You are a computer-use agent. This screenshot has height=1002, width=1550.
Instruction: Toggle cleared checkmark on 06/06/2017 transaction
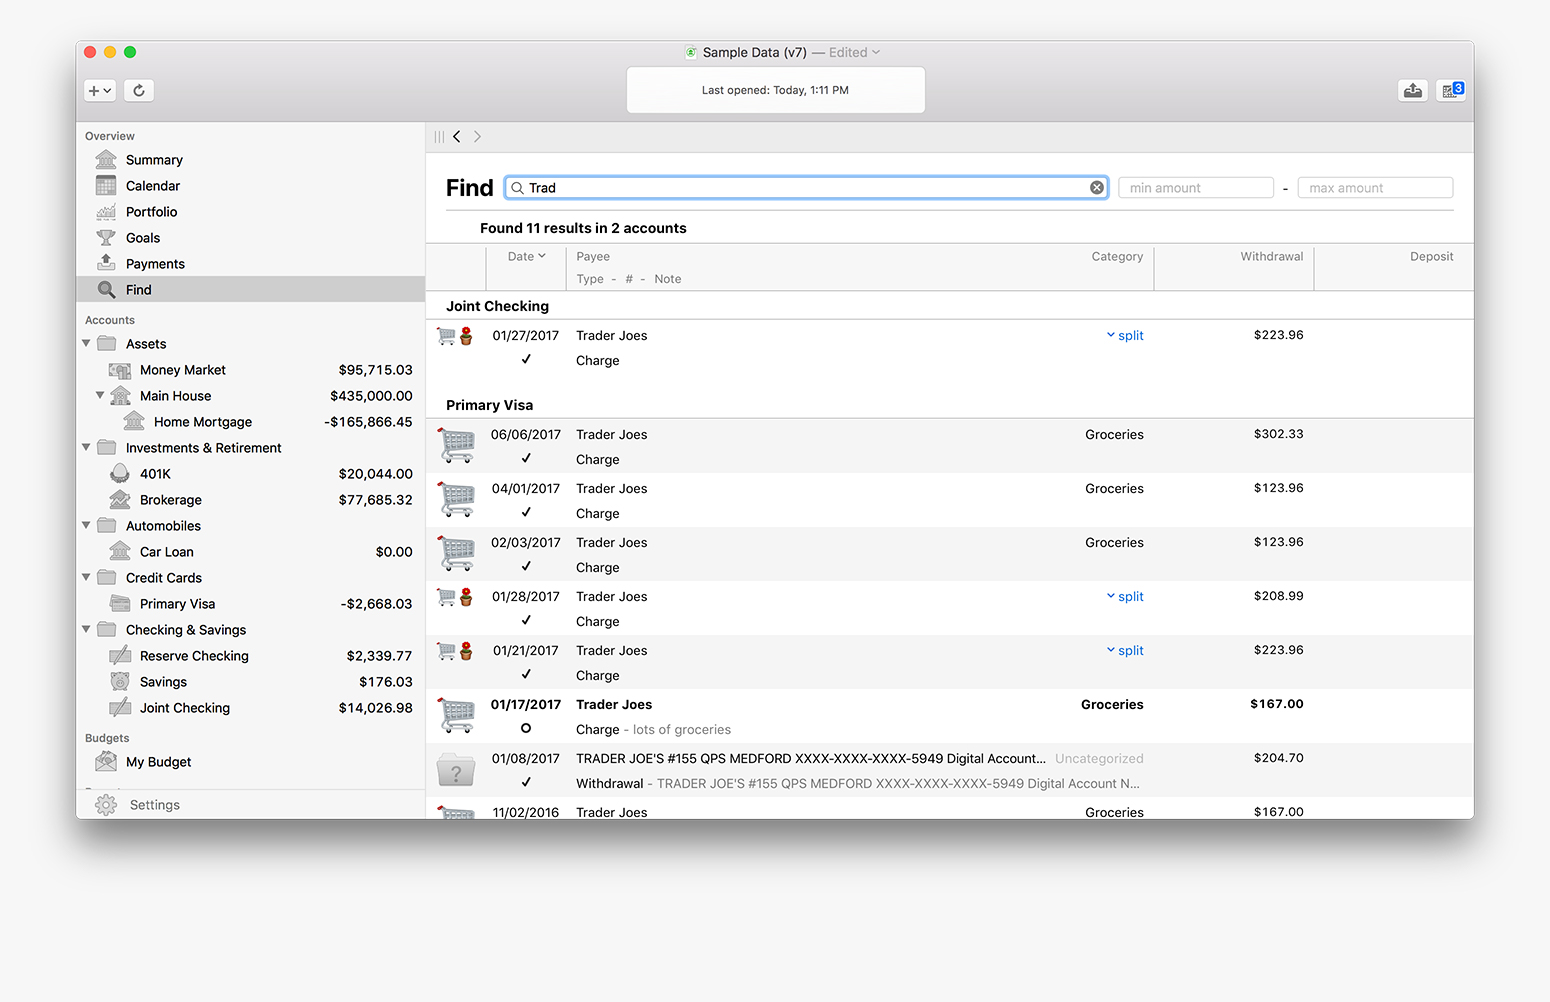[526, 458]
